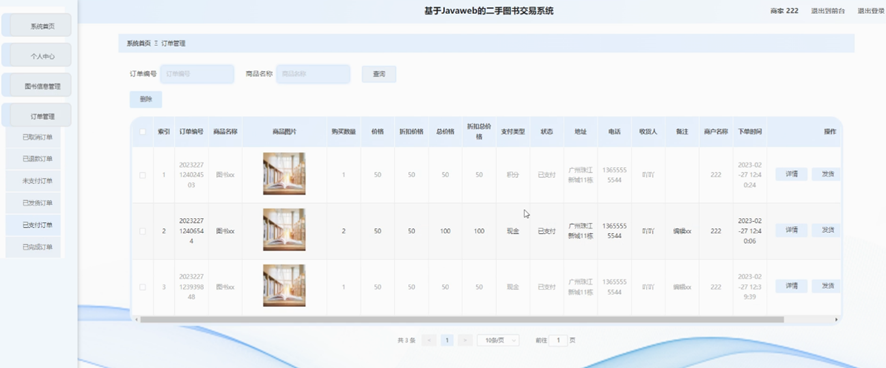Click order number 2023227124065 44 cell

click(x=191, y=231)
